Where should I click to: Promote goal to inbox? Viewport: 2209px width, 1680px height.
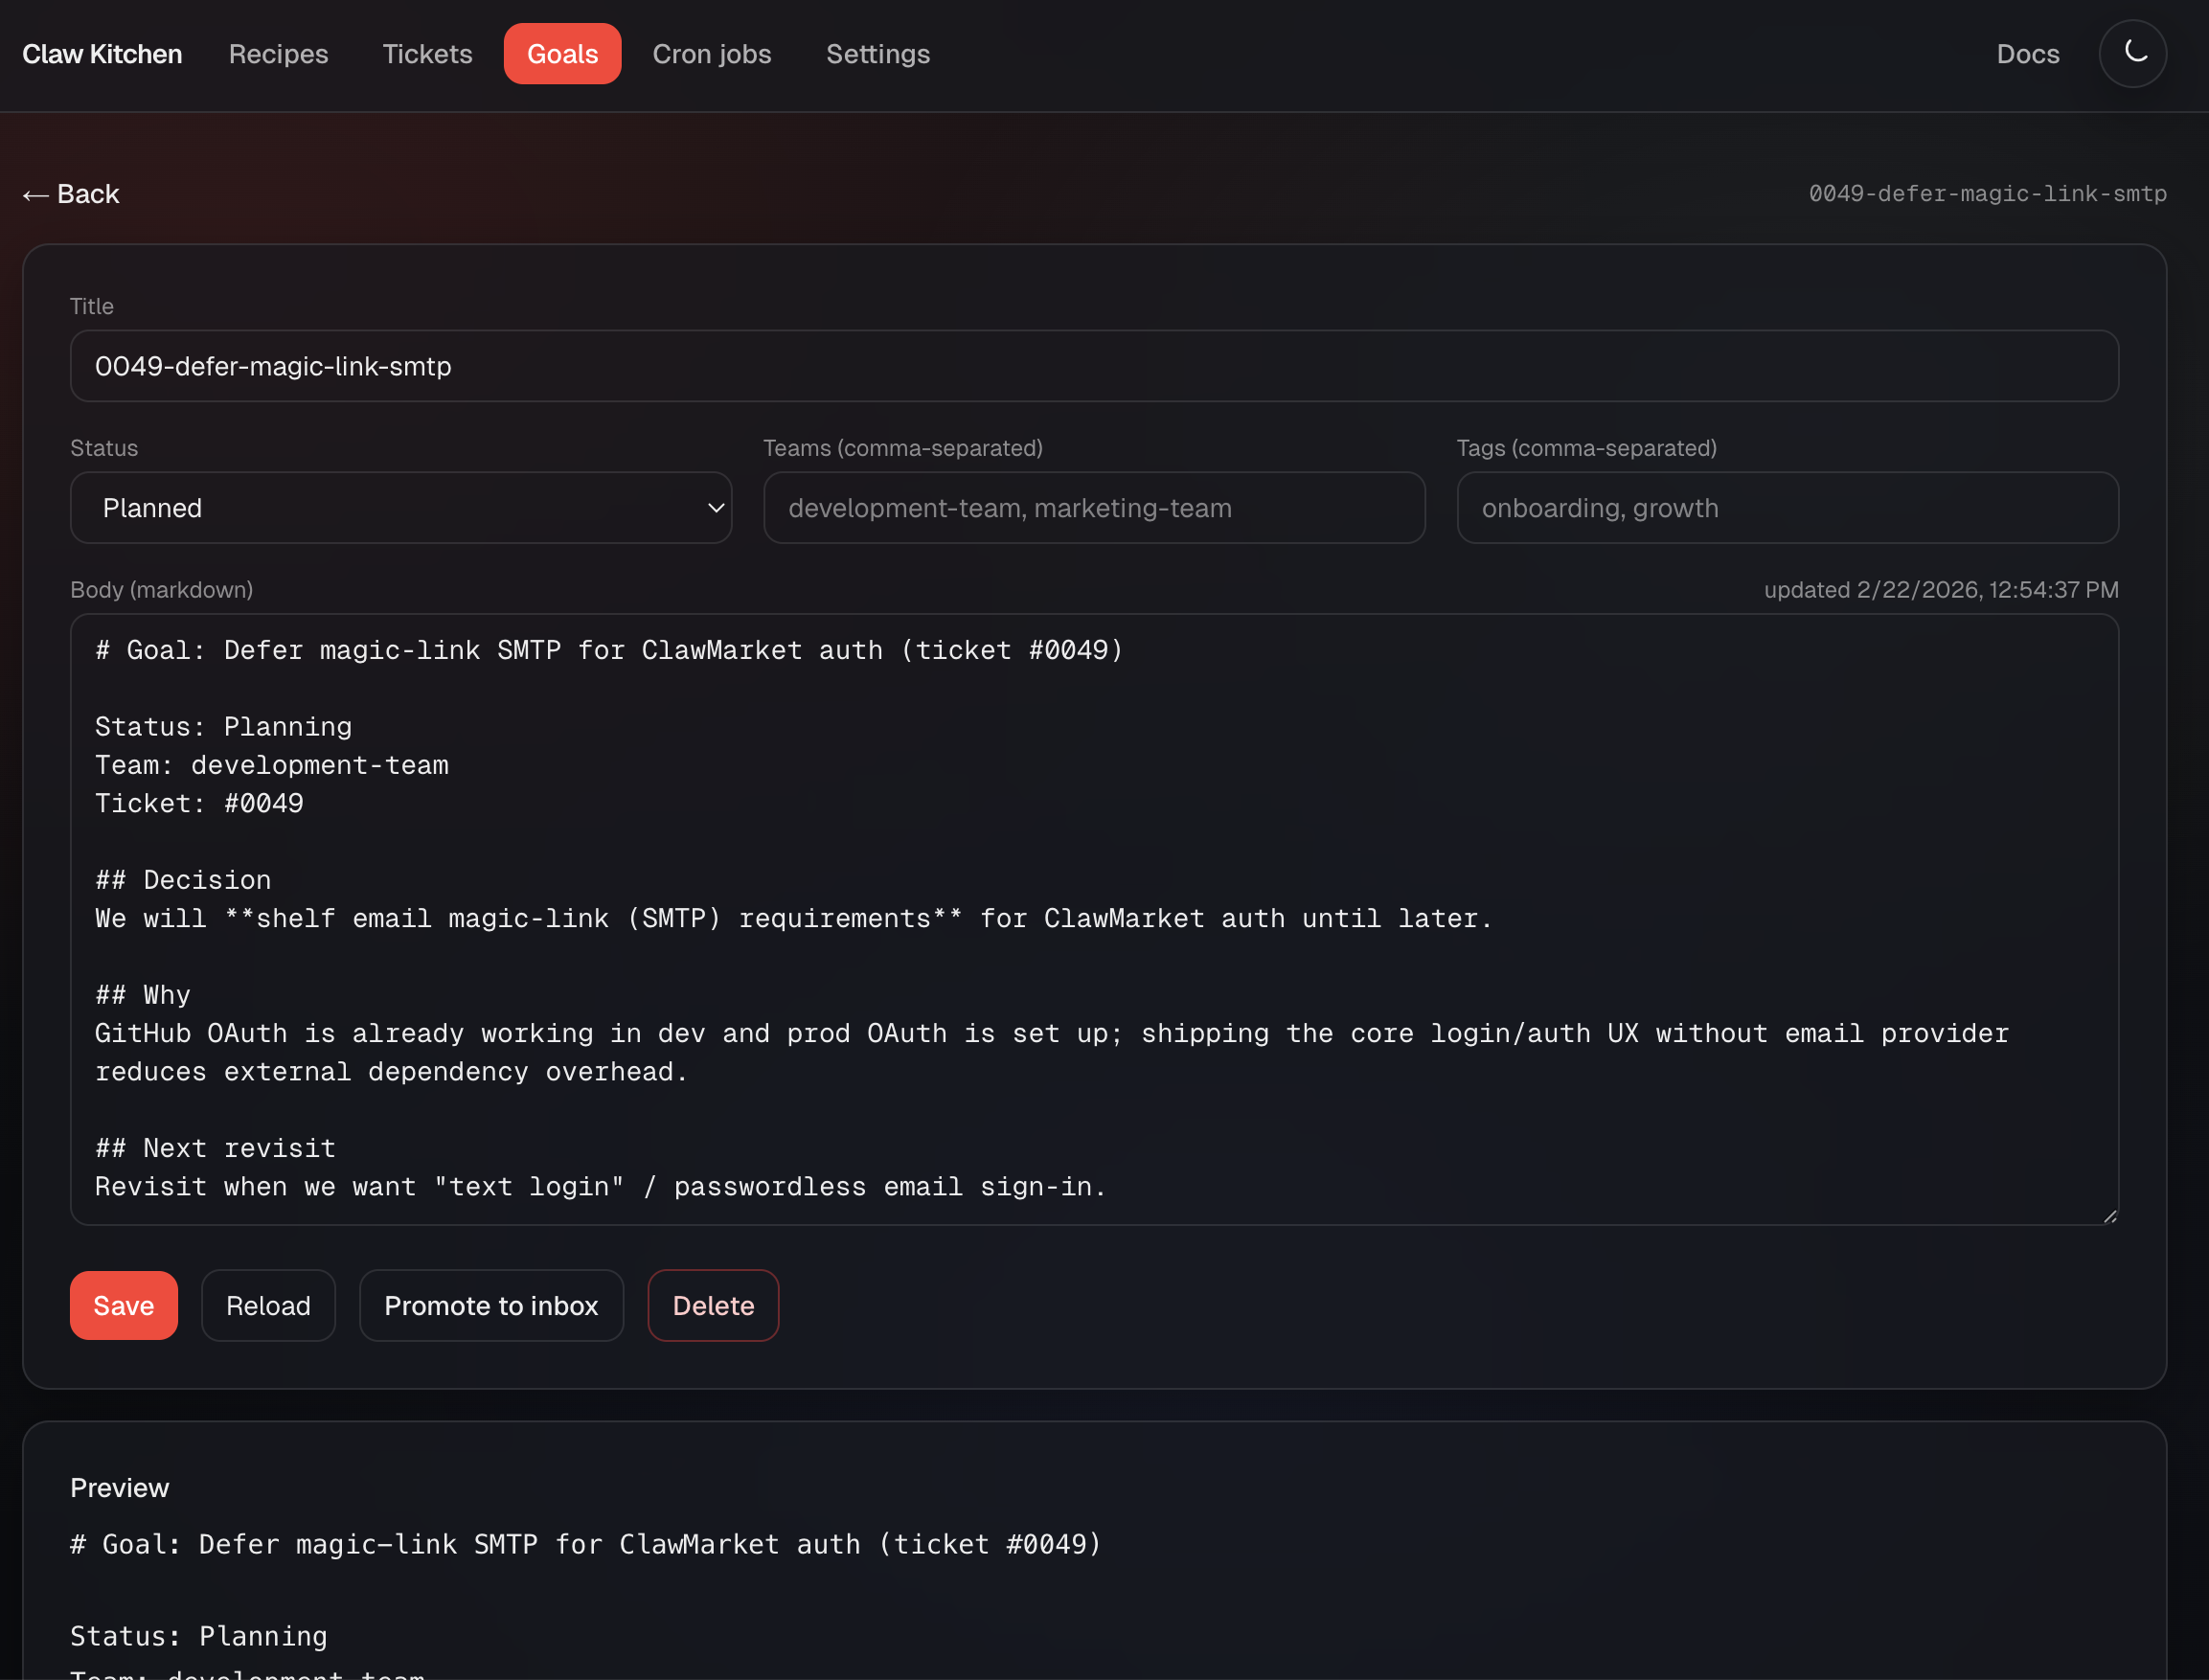491,1305
